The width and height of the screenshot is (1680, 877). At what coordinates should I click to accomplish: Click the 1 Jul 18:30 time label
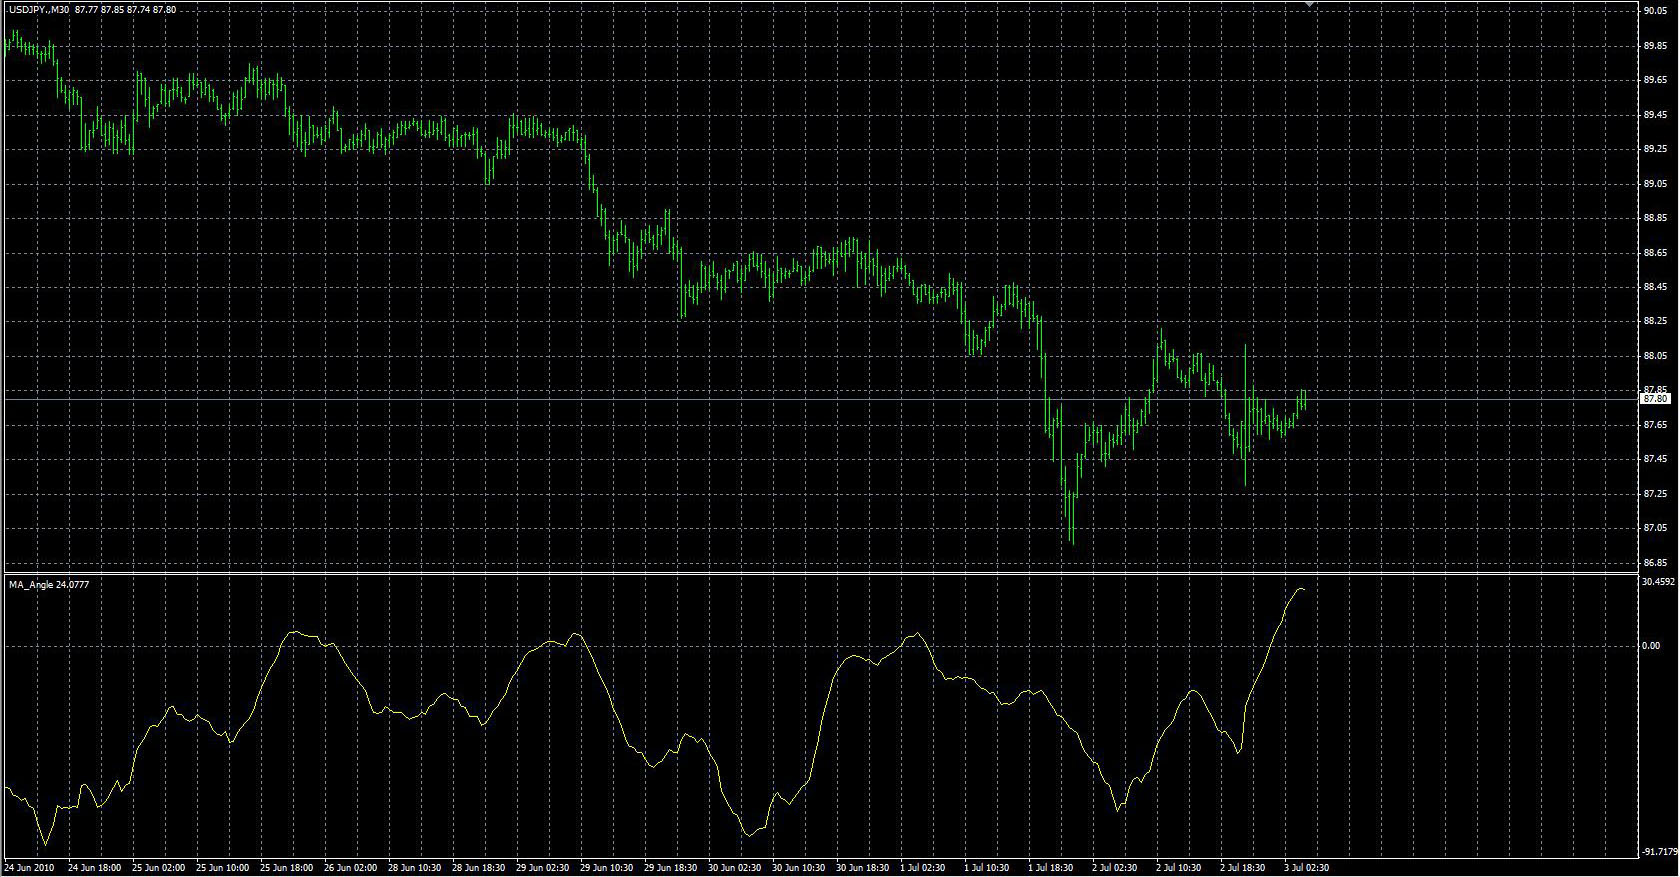1051,868
